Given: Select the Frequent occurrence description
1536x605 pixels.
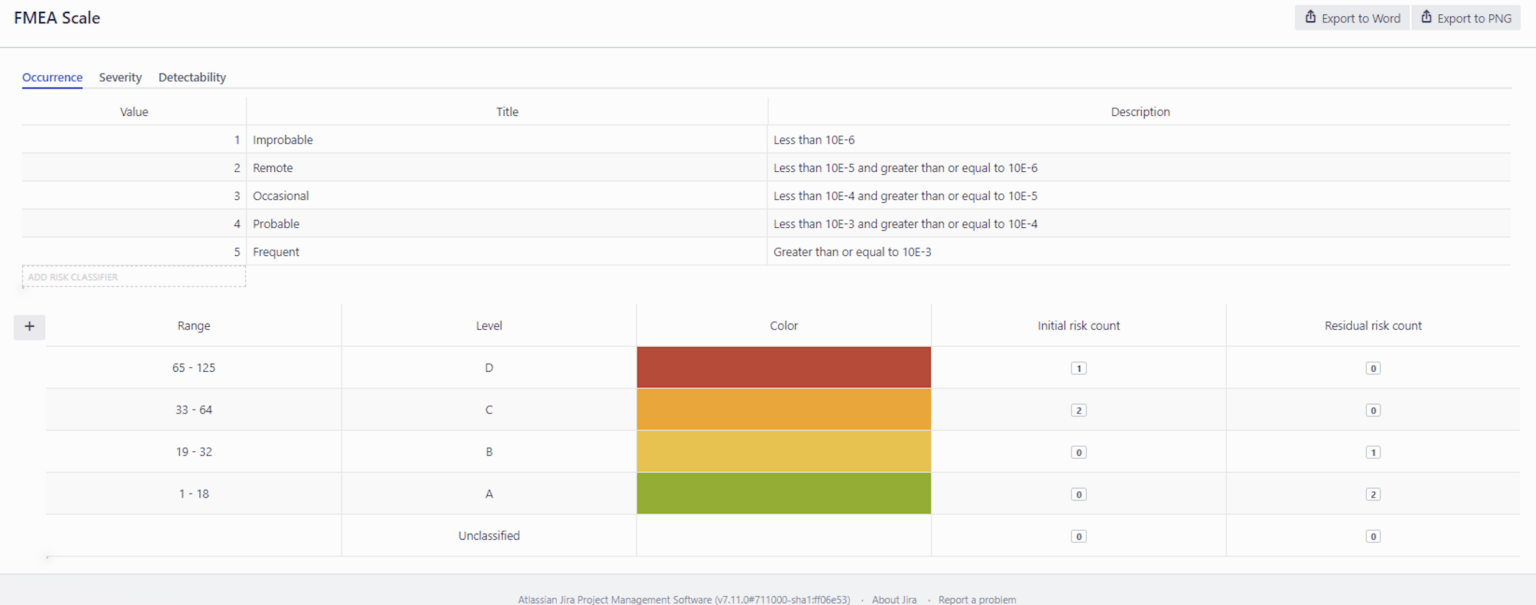Looking at the screenshot, I should click(x=852, y=251).
